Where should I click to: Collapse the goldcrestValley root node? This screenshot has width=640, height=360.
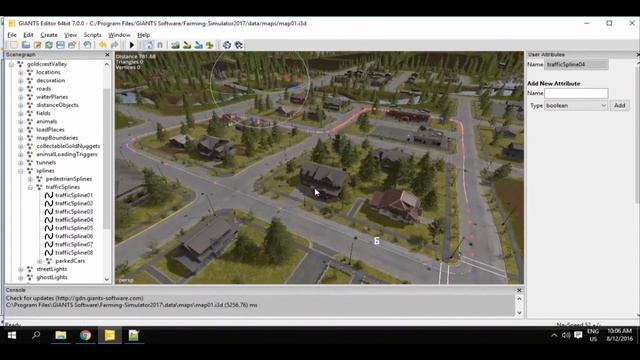(11, 64)
